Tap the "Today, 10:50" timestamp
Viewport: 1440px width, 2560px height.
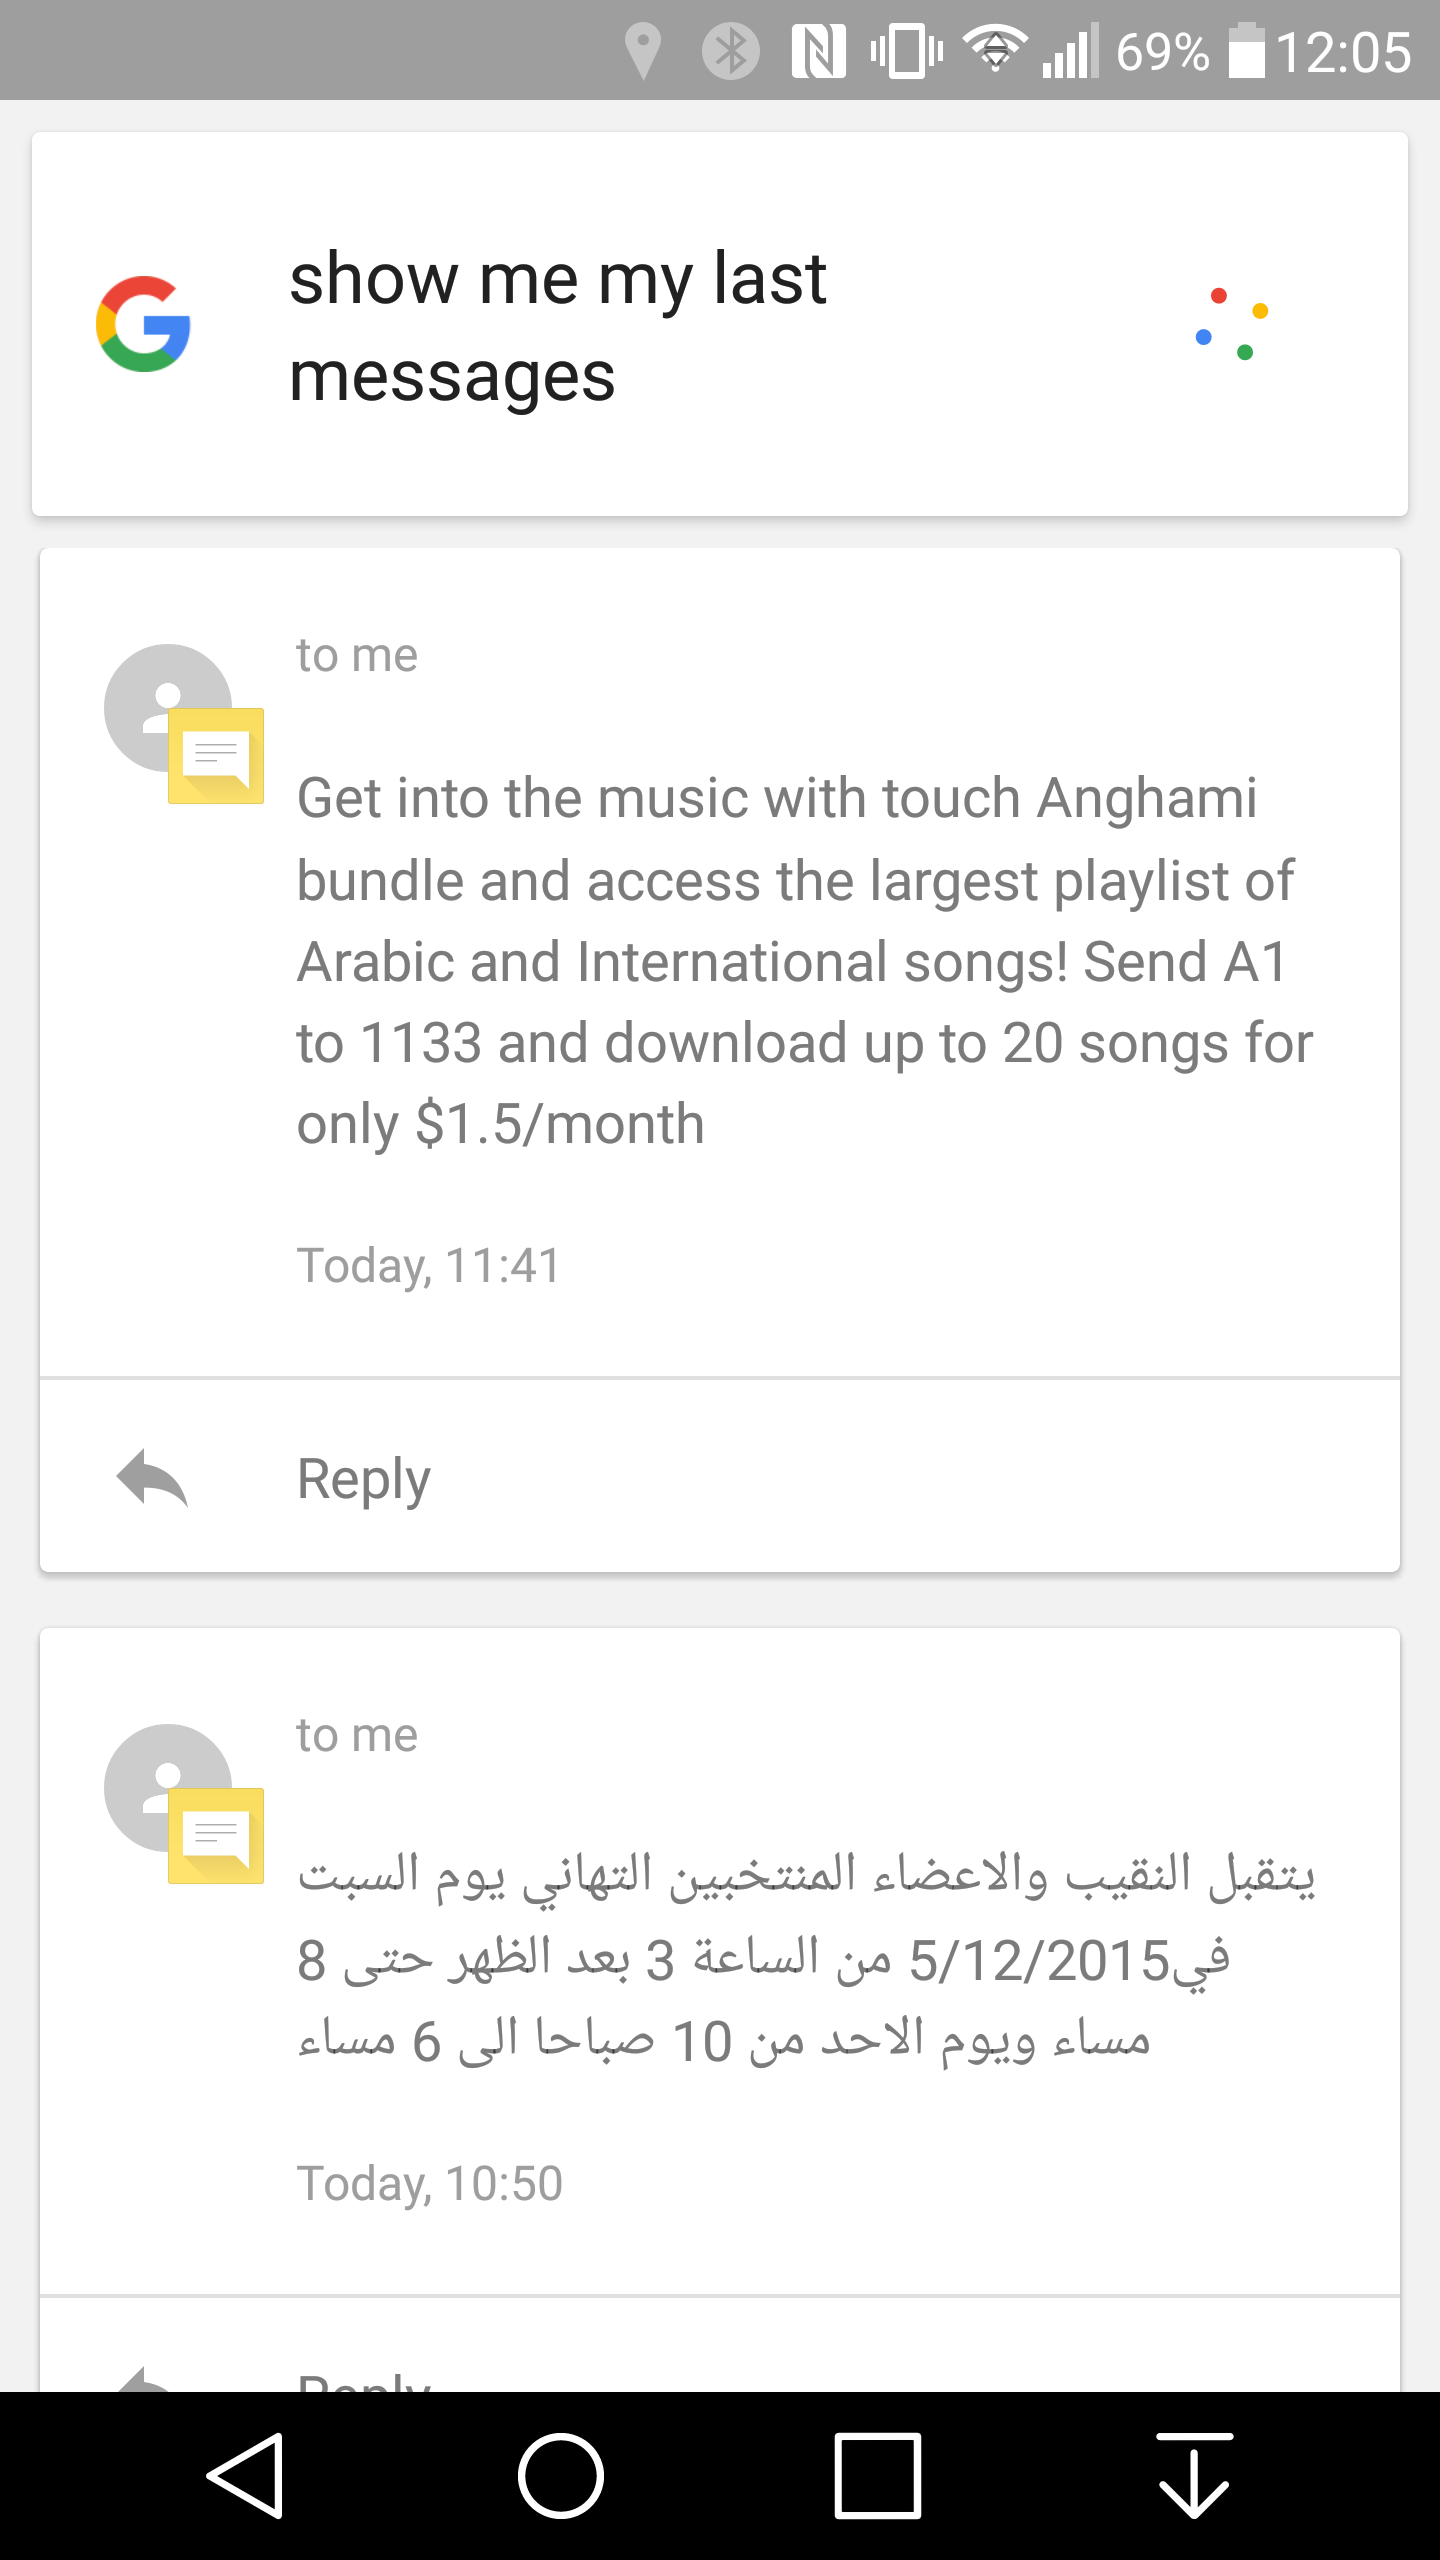click(429, 2183)
